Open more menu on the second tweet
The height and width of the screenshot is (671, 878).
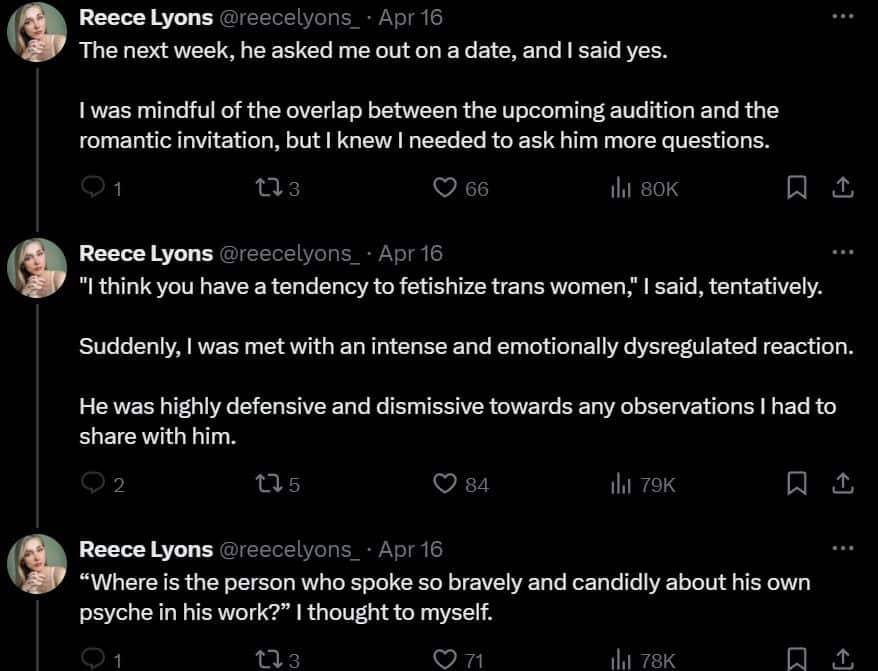point(843,252)
